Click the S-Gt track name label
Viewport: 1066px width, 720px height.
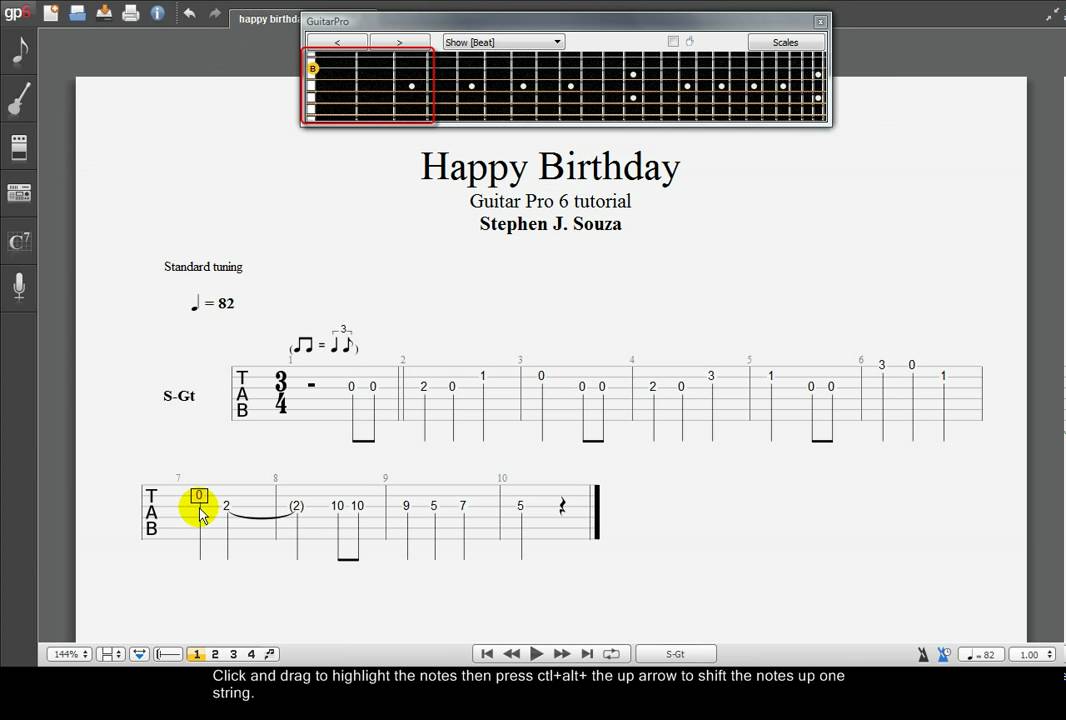click(179, 396)
